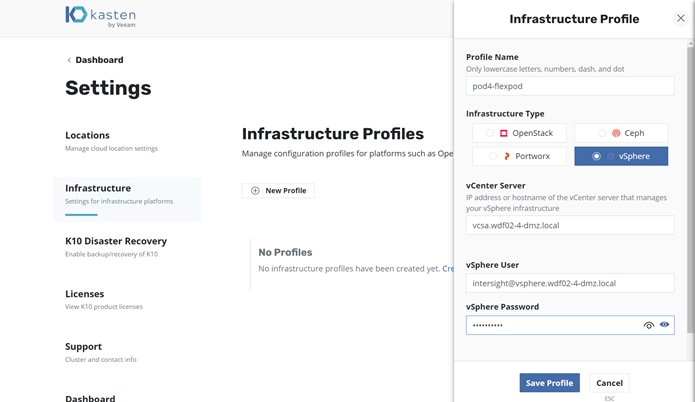Click the New Profile button
Viewport: 695px width, 402px height.
(278, 191)
